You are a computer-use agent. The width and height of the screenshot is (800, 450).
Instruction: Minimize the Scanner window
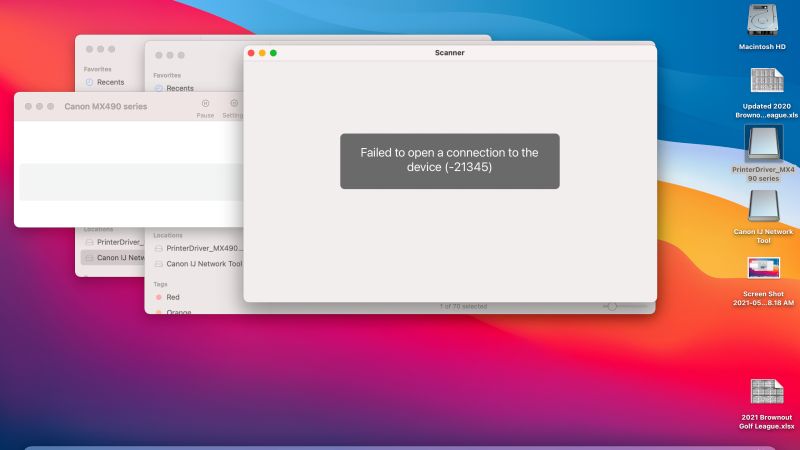262,53
